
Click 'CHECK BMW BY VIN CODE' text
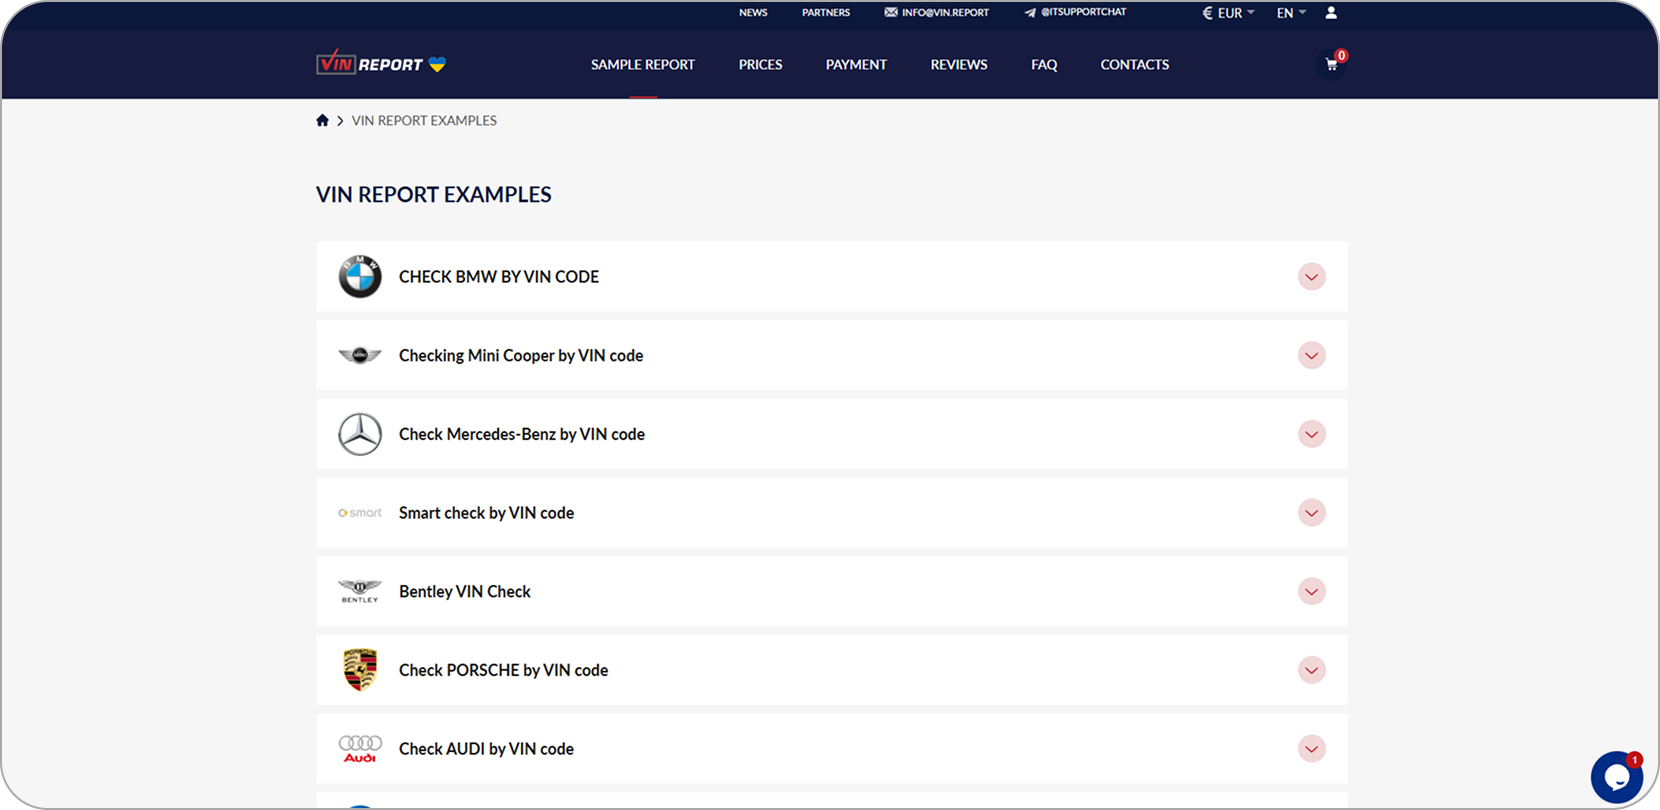point(499,277)
